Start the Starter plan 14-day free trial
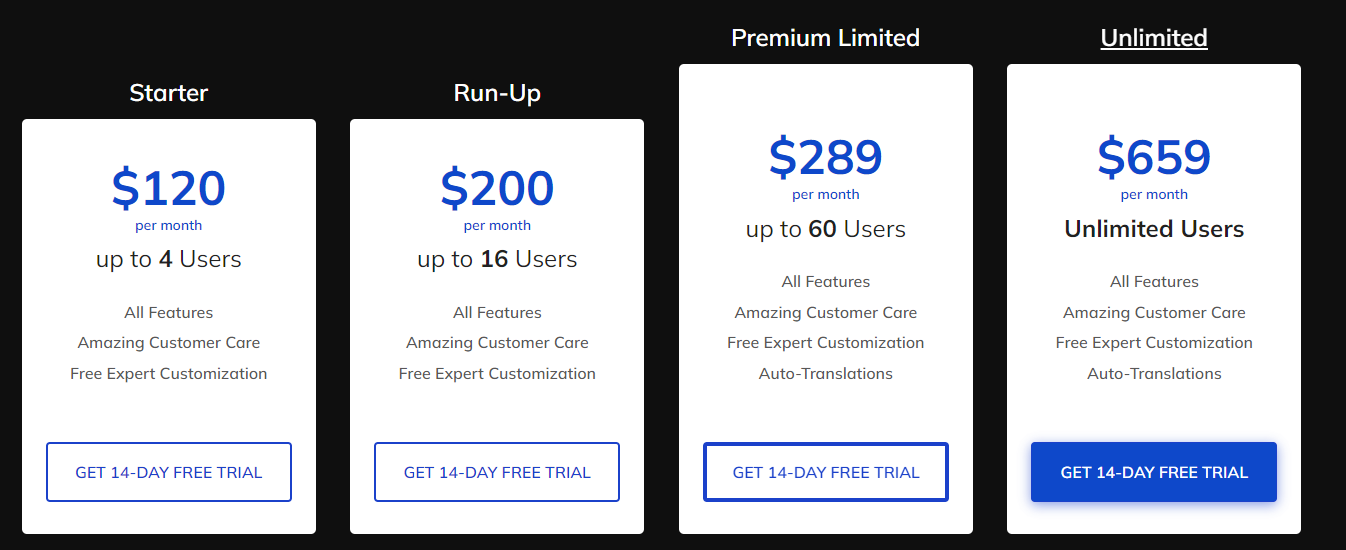The width and height of the screenshot is (1346, 550). (x=169, y=472)
